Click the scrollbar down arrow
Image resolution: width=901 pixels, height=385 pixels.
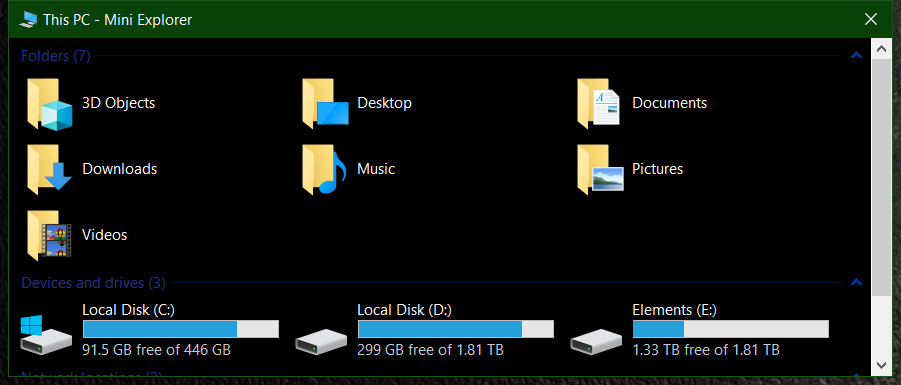coord(881,365)
